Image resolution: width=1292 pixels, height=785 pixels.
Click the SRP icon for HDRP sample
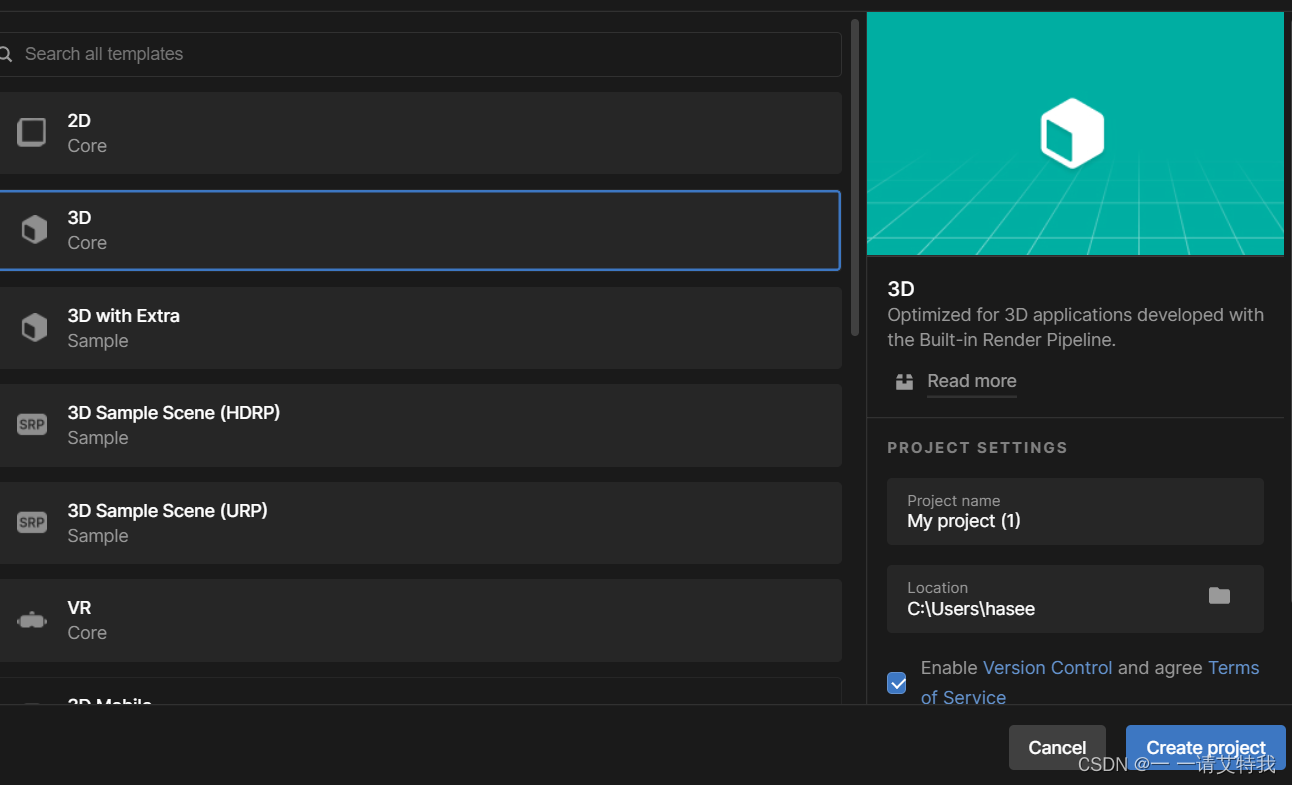click(x=32, y=425)
